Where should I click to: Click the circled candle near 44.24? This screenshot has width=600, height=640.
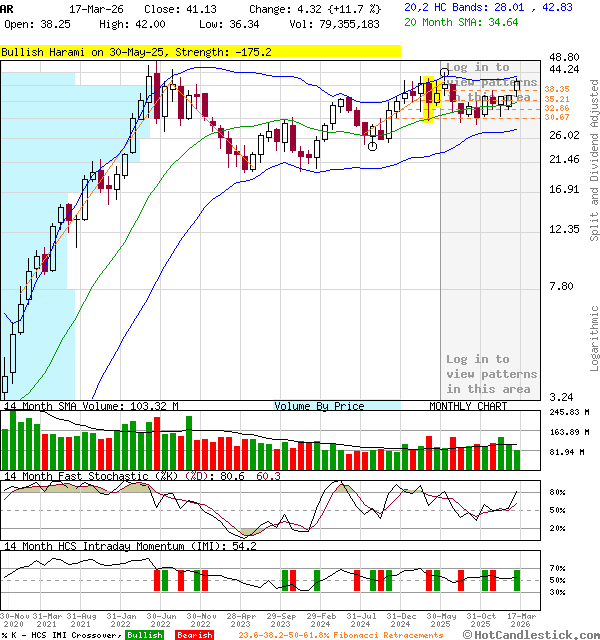pos(445,73)
